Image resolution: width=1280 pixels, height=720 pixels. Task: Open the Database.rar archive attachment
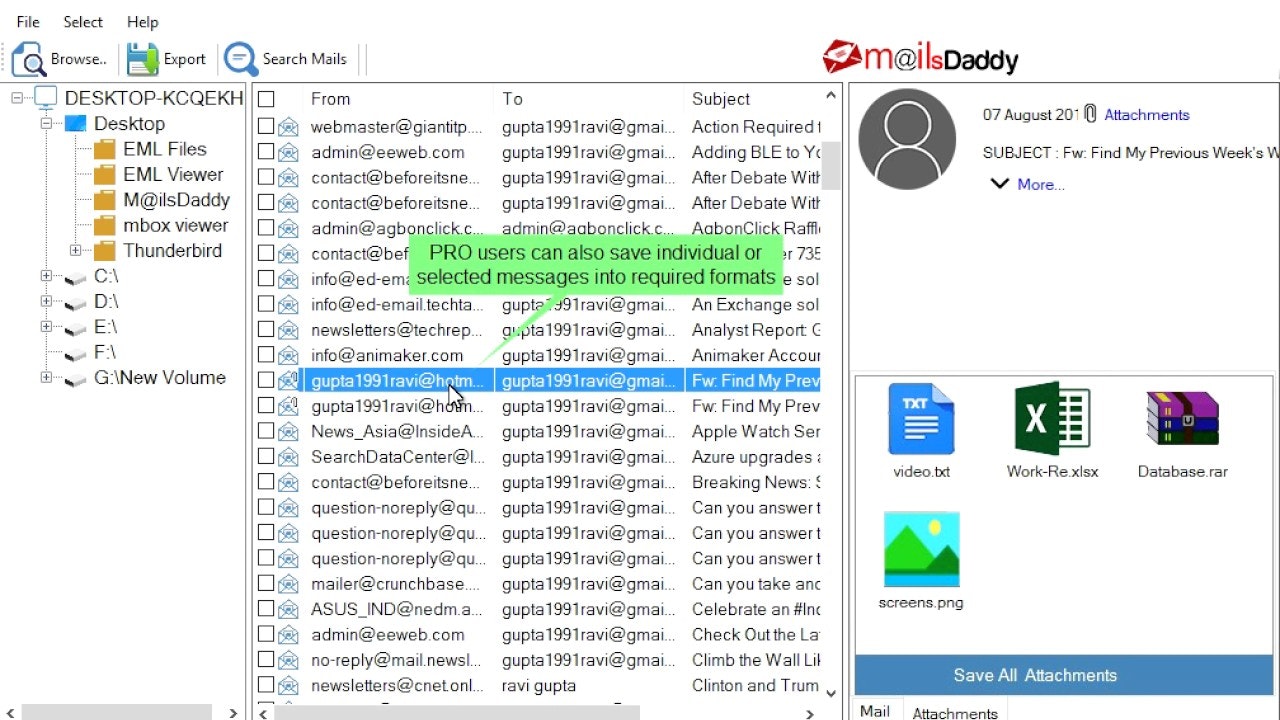tap(1182, 420)
